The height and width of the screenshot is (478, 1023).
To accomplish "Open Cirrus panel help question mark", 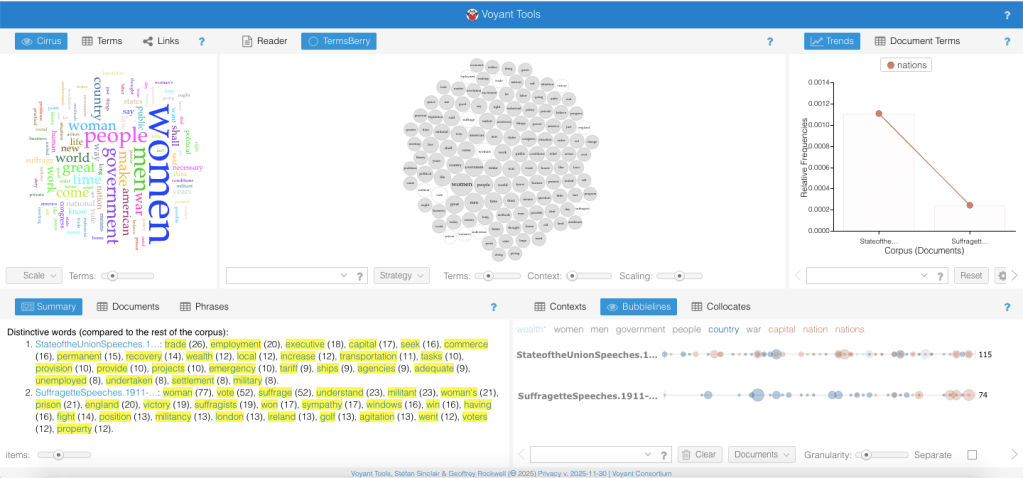I will [202, 41].
